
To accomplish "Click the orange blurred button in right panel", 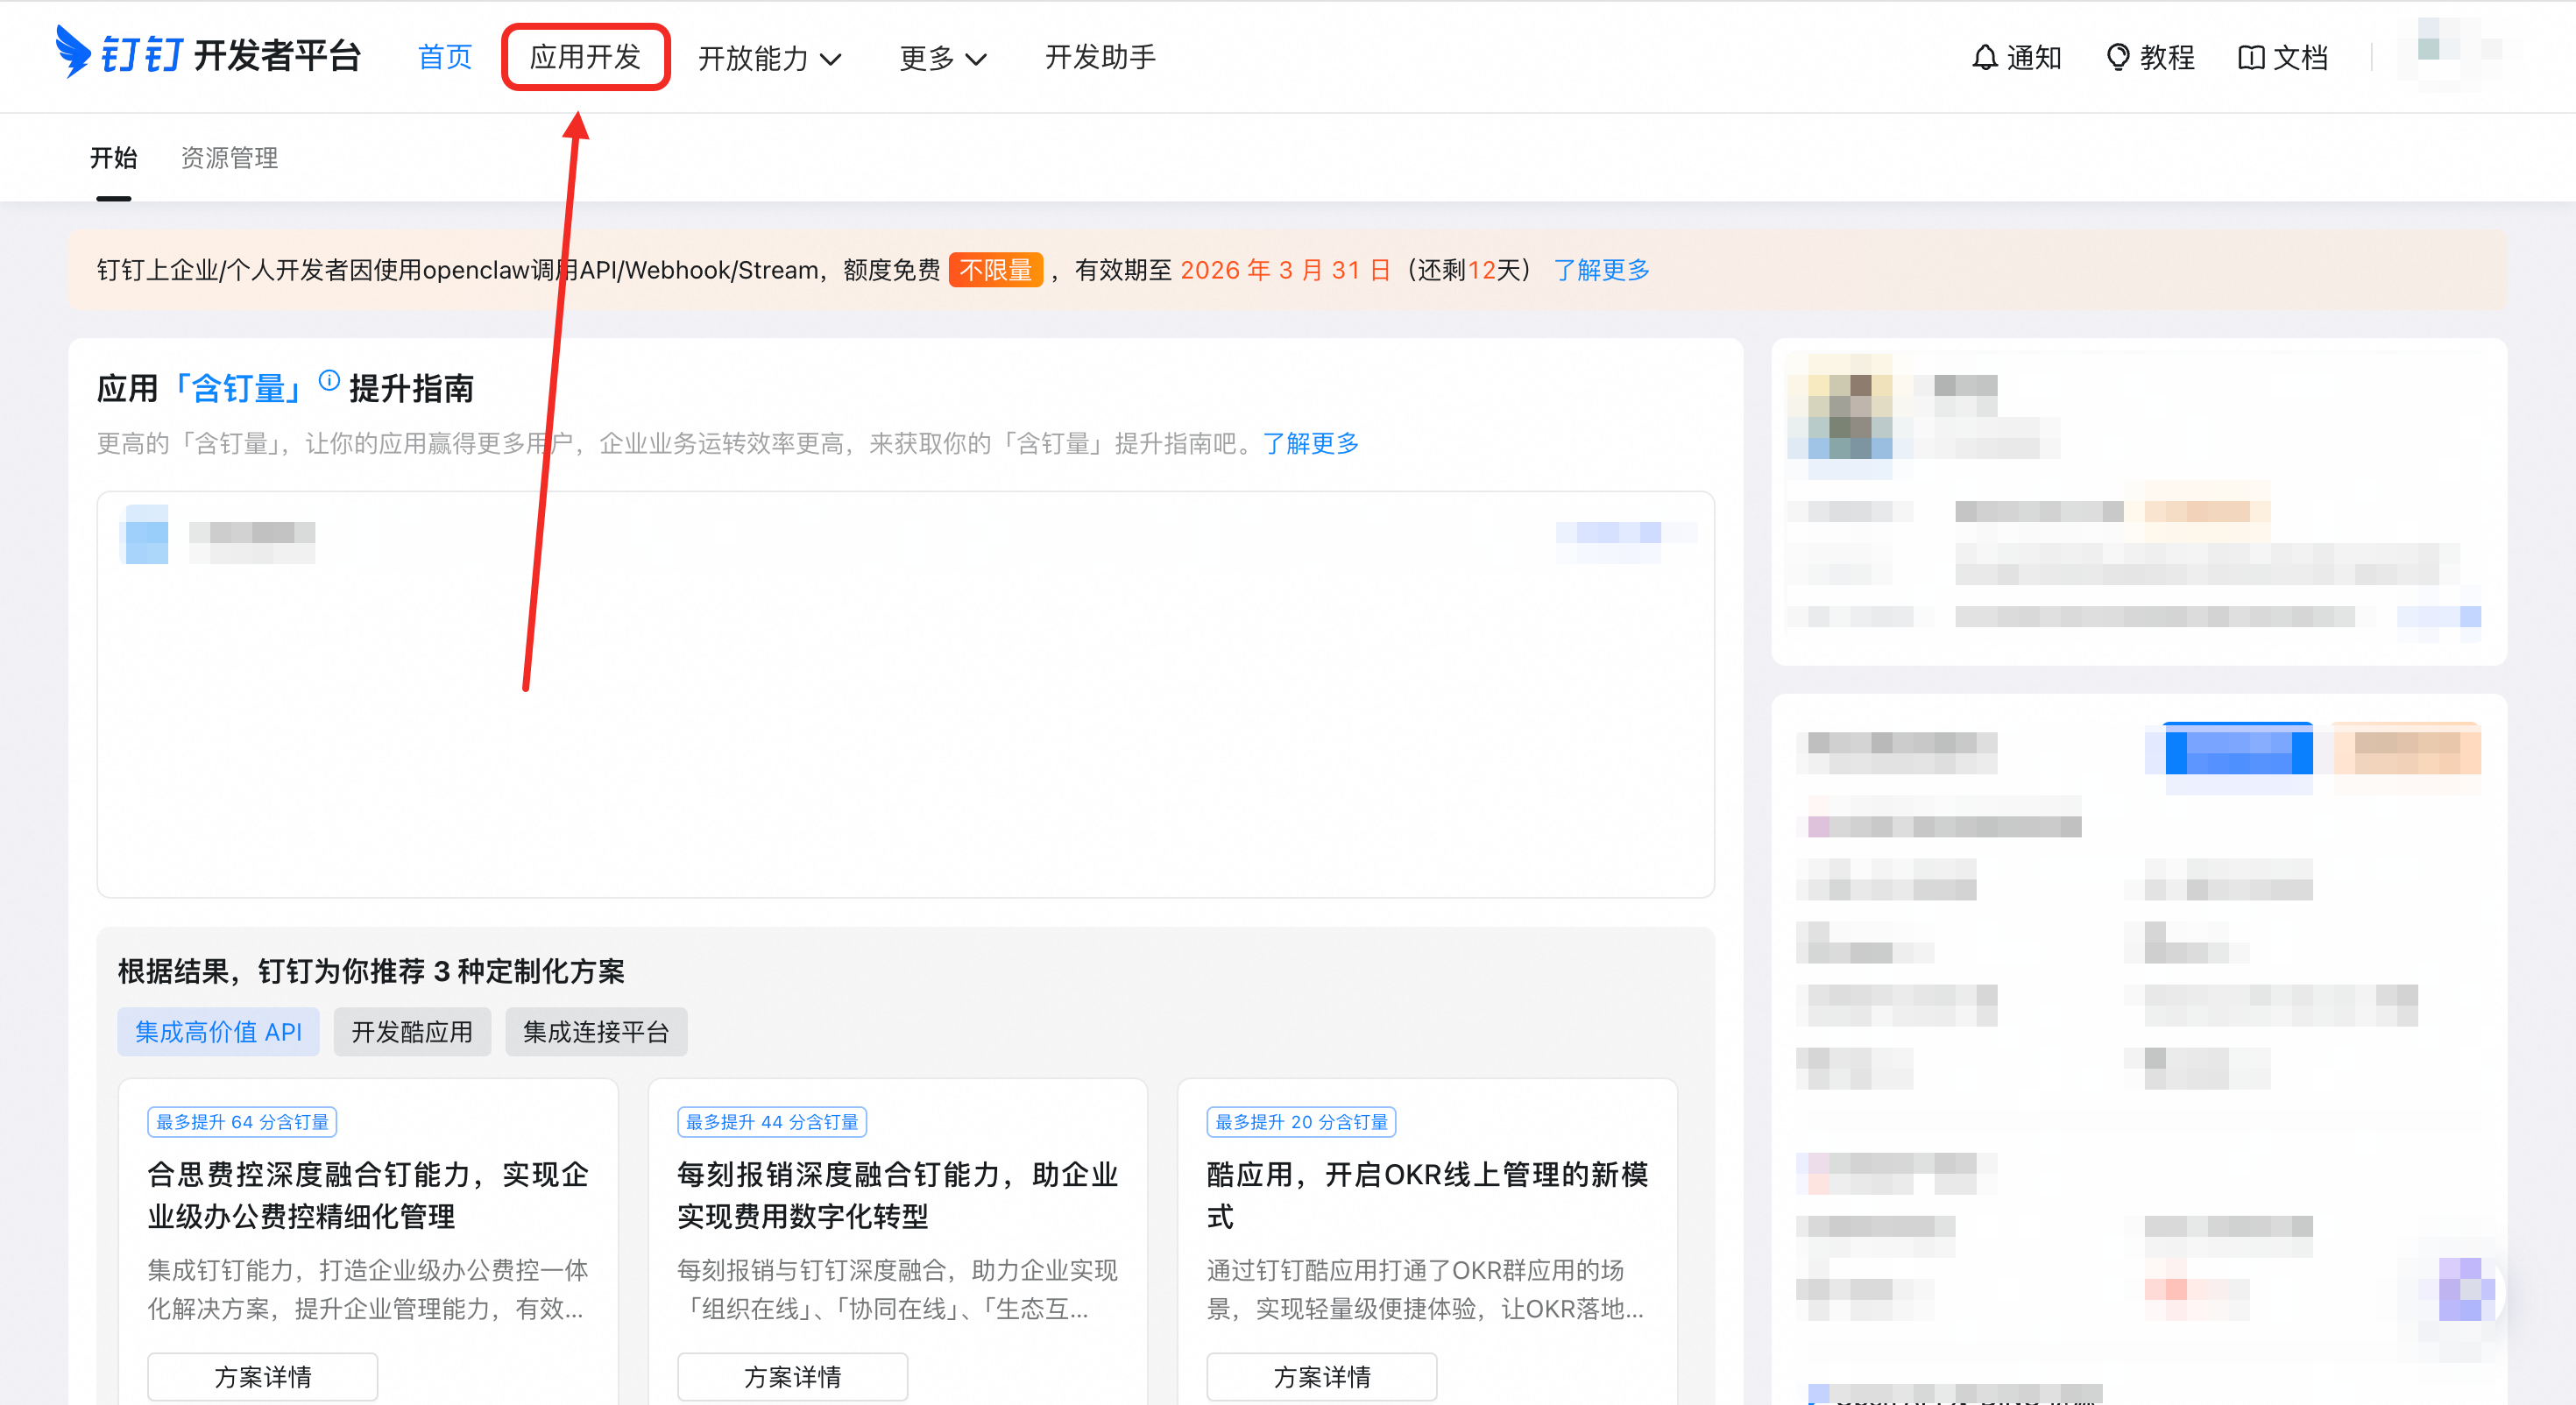I will [2407, 750].
